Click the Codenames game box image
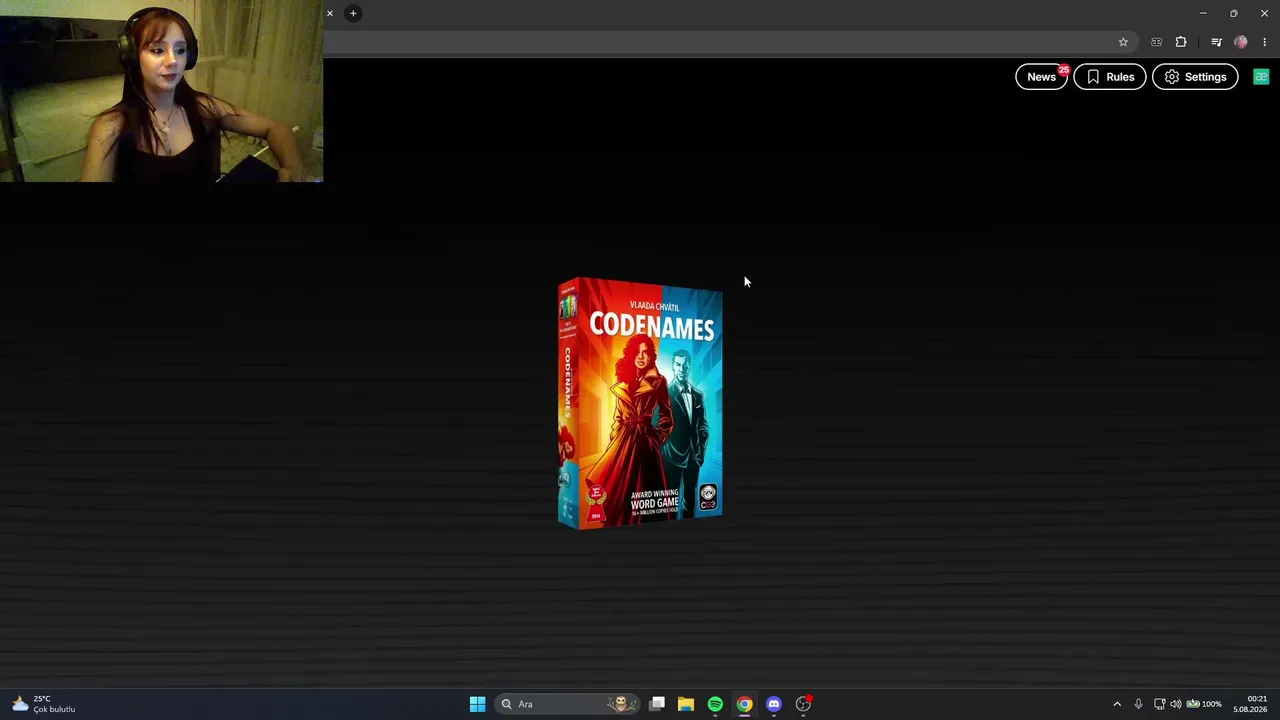The image size is (1280, 720). pos(640,403)
